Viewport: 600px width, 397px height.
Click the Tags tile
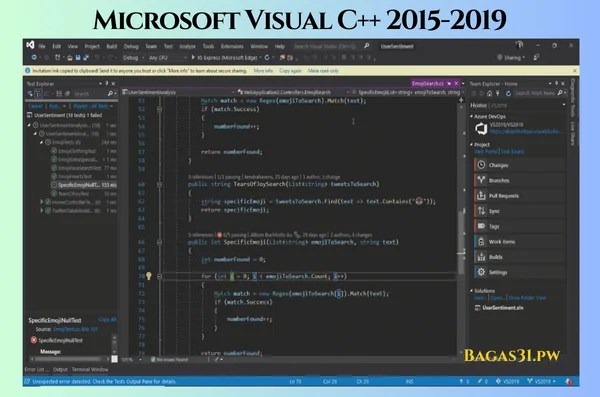click(x=519, y=226)
